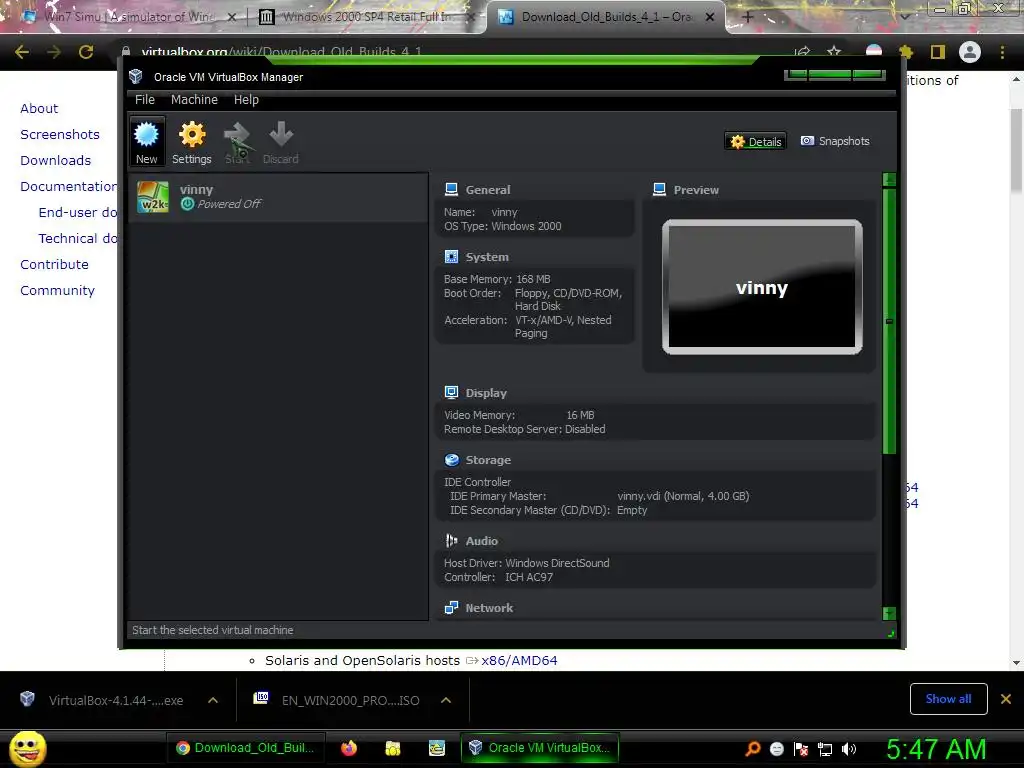1024x768 pixels.
Task: Open the Chrome profile avatar
Action: (970, 52)
